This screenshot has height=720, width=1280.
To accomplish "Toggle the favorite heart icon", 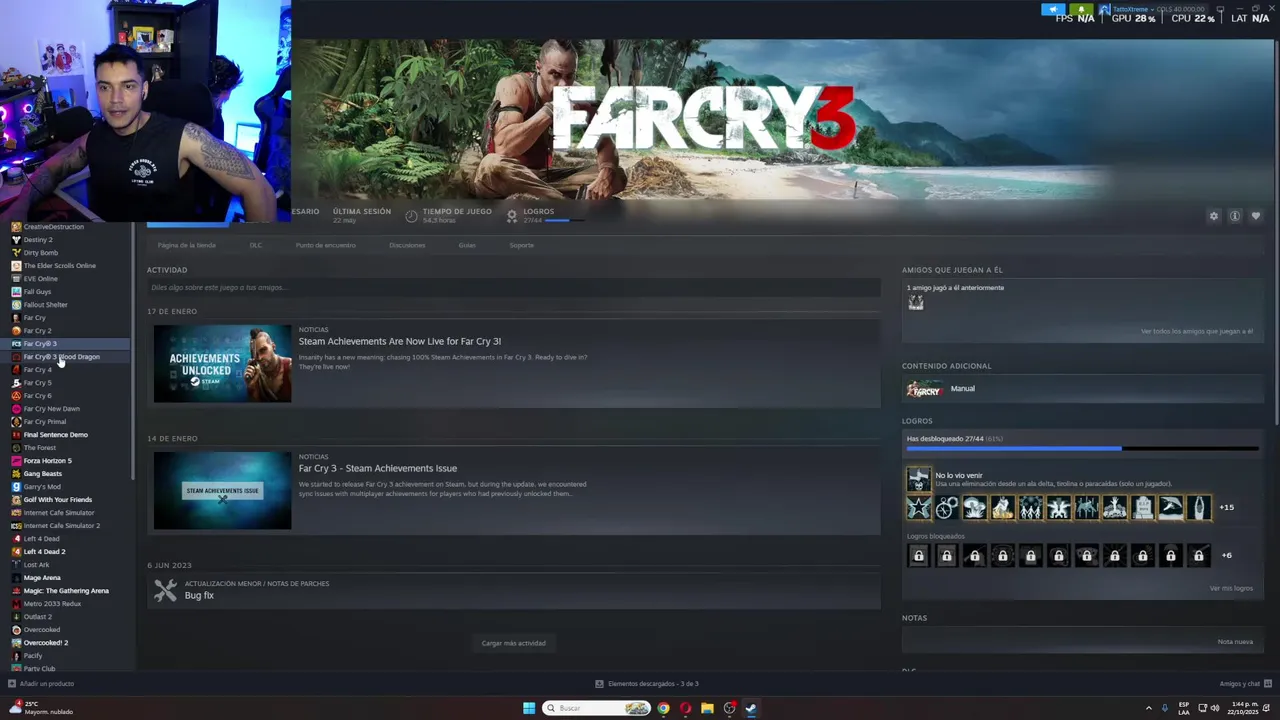I will pyautogui.click(x=1256, y=216).
